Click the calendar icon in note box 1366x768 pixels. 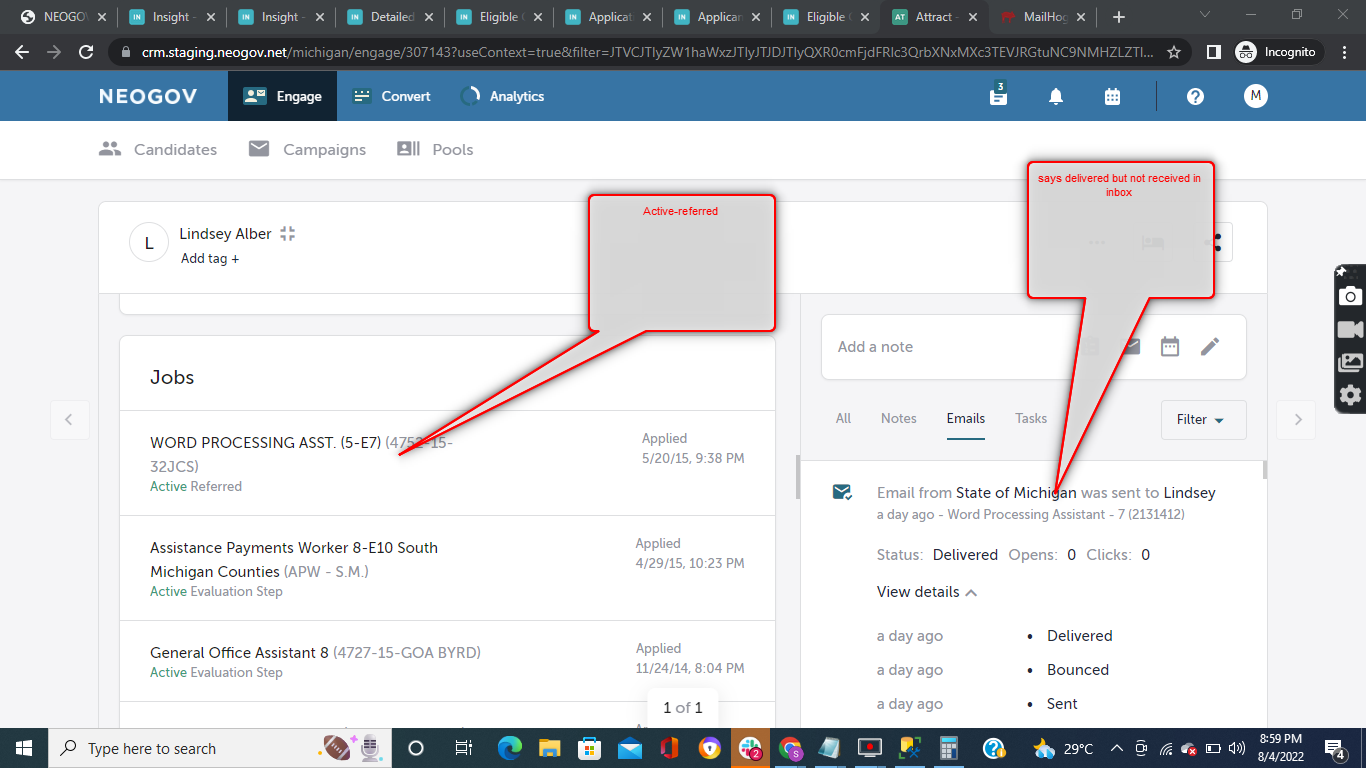[x=1170, y=347]
